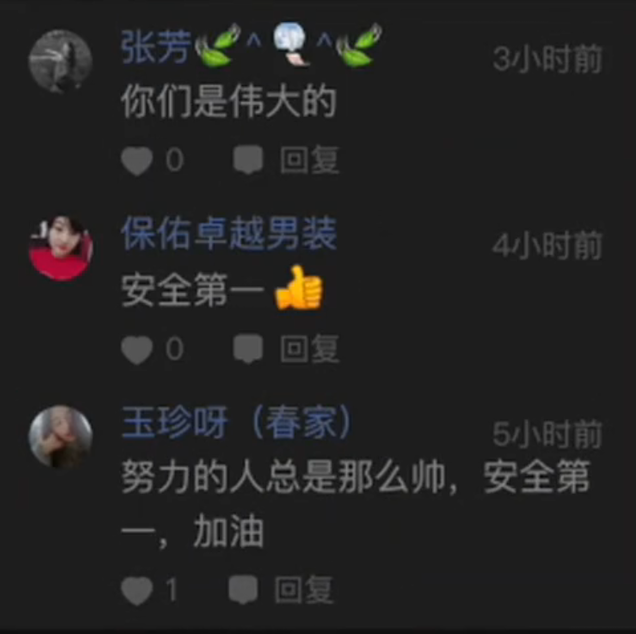
Task: Open 玉珍呀's profile avatar
Action: pyautogui.click(x=61, y=437)
